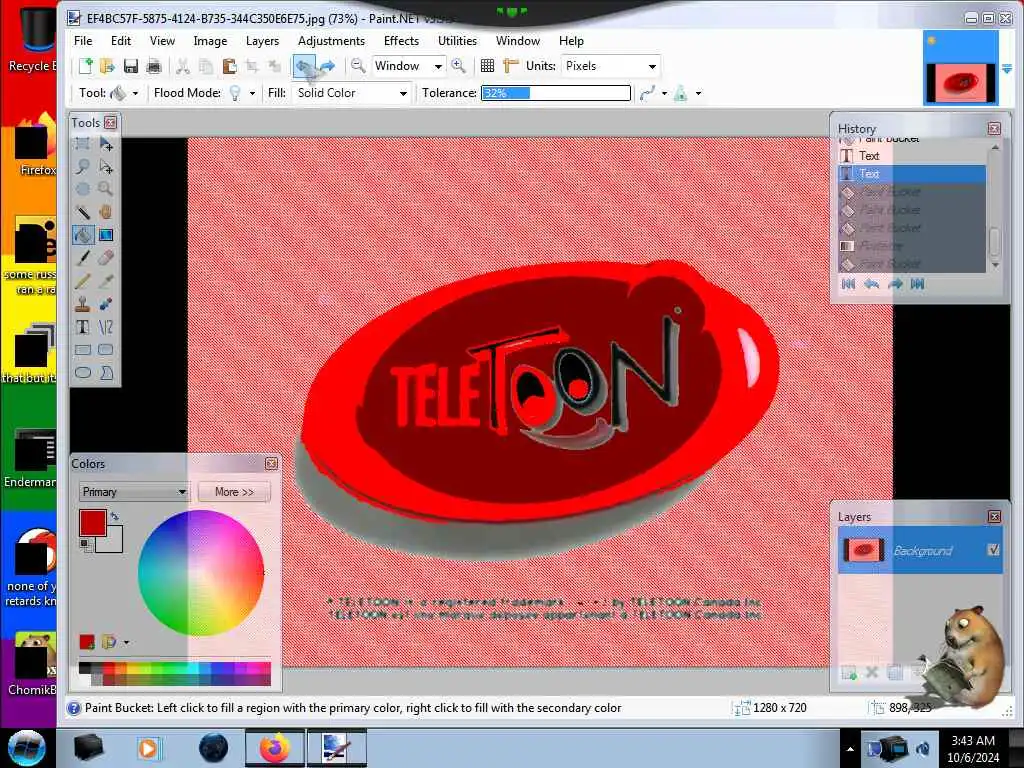Click the History panel redo arrow
The width and height of the screenshot is (1024, 768).
coord(895,283)
